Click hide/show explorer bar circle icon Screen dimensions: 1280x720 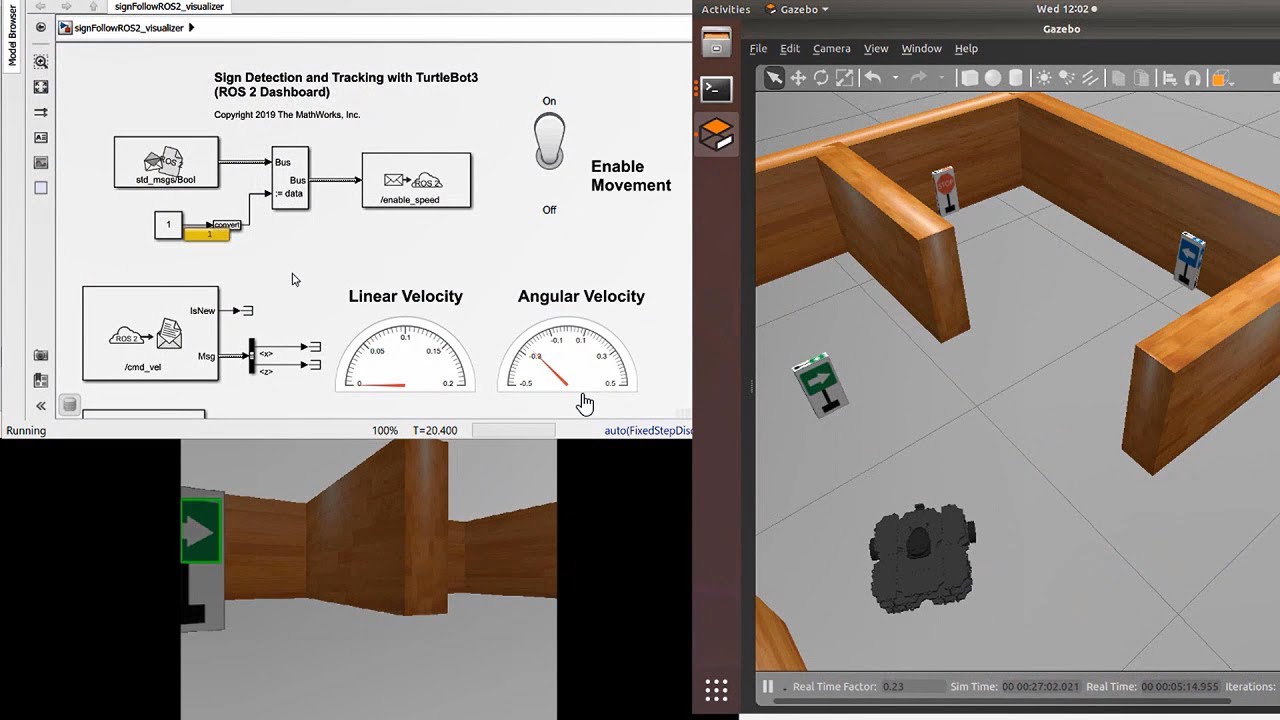pyautogui.click(x=41, y=28)
